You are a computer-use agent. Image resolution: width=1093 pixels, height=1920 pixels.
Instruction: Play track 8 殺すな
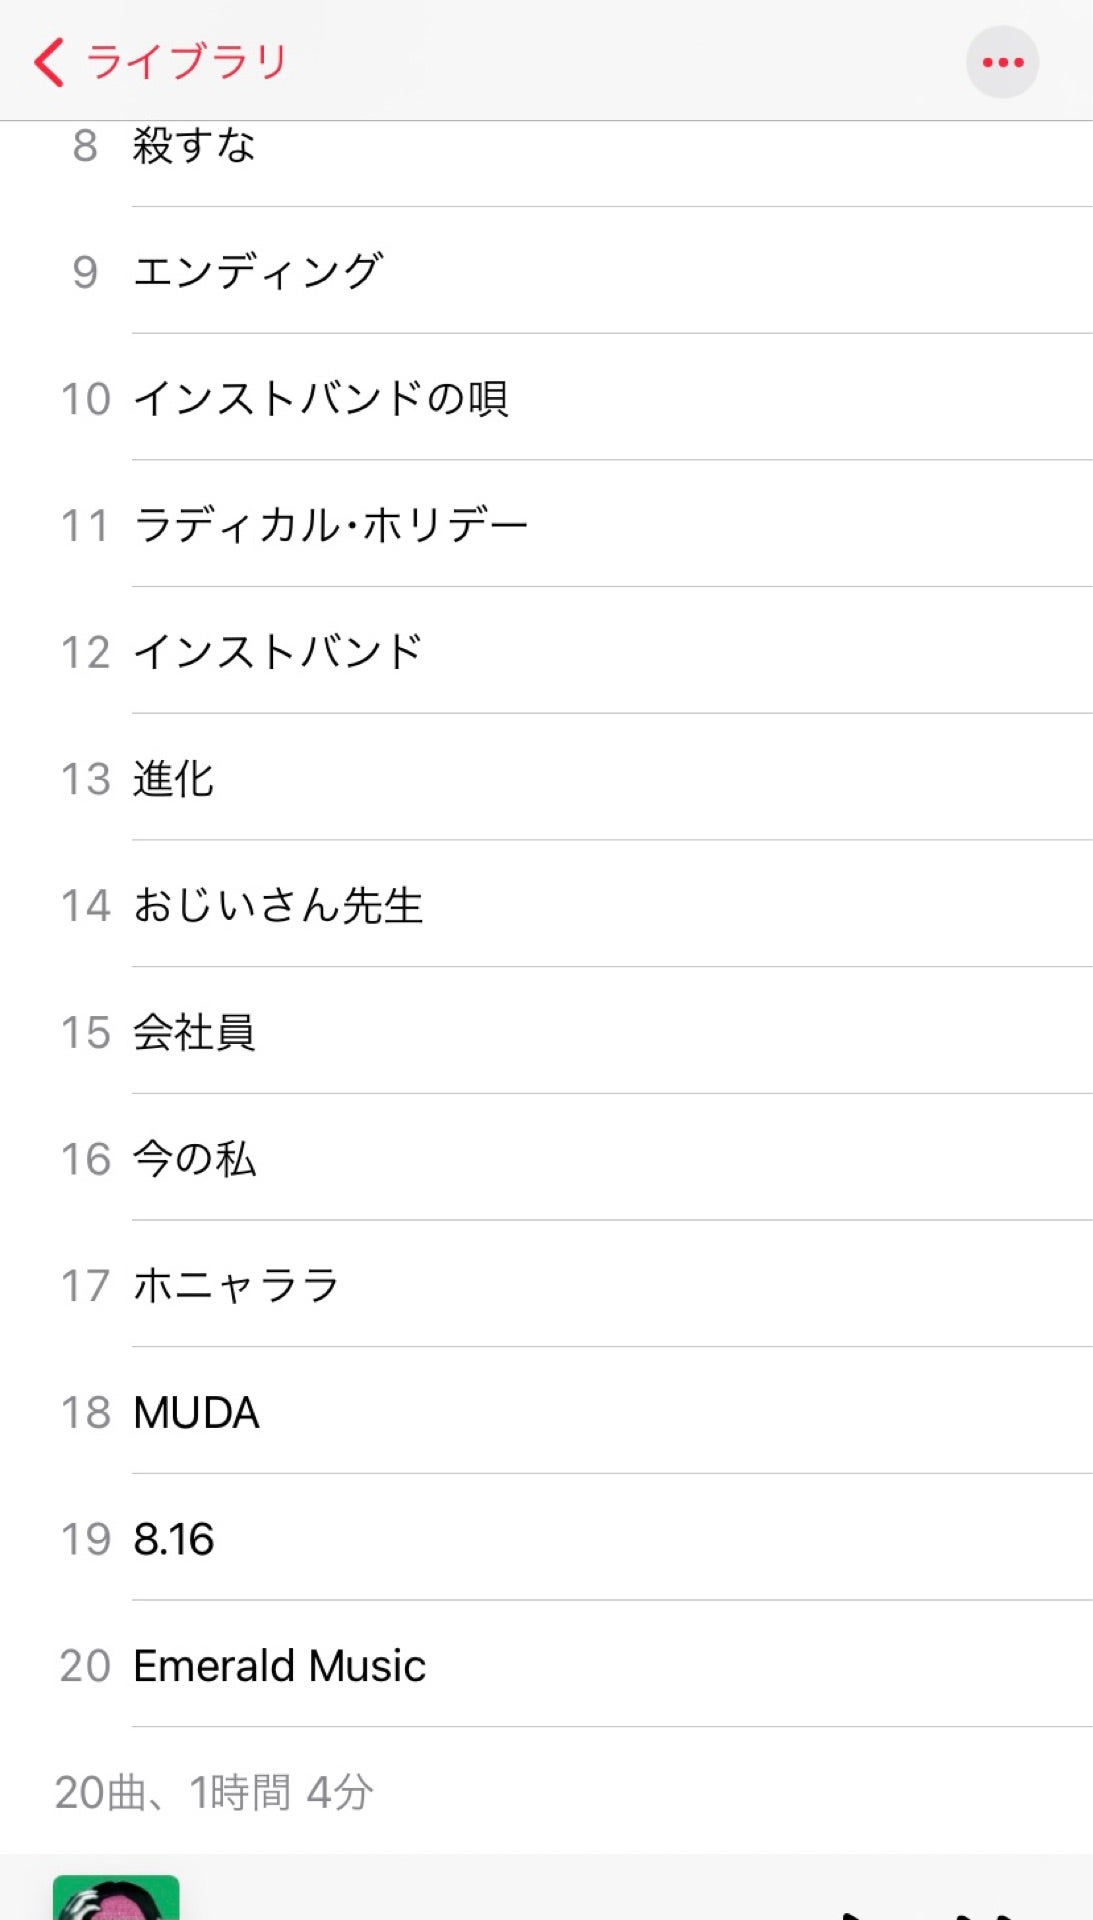[194, 146]
